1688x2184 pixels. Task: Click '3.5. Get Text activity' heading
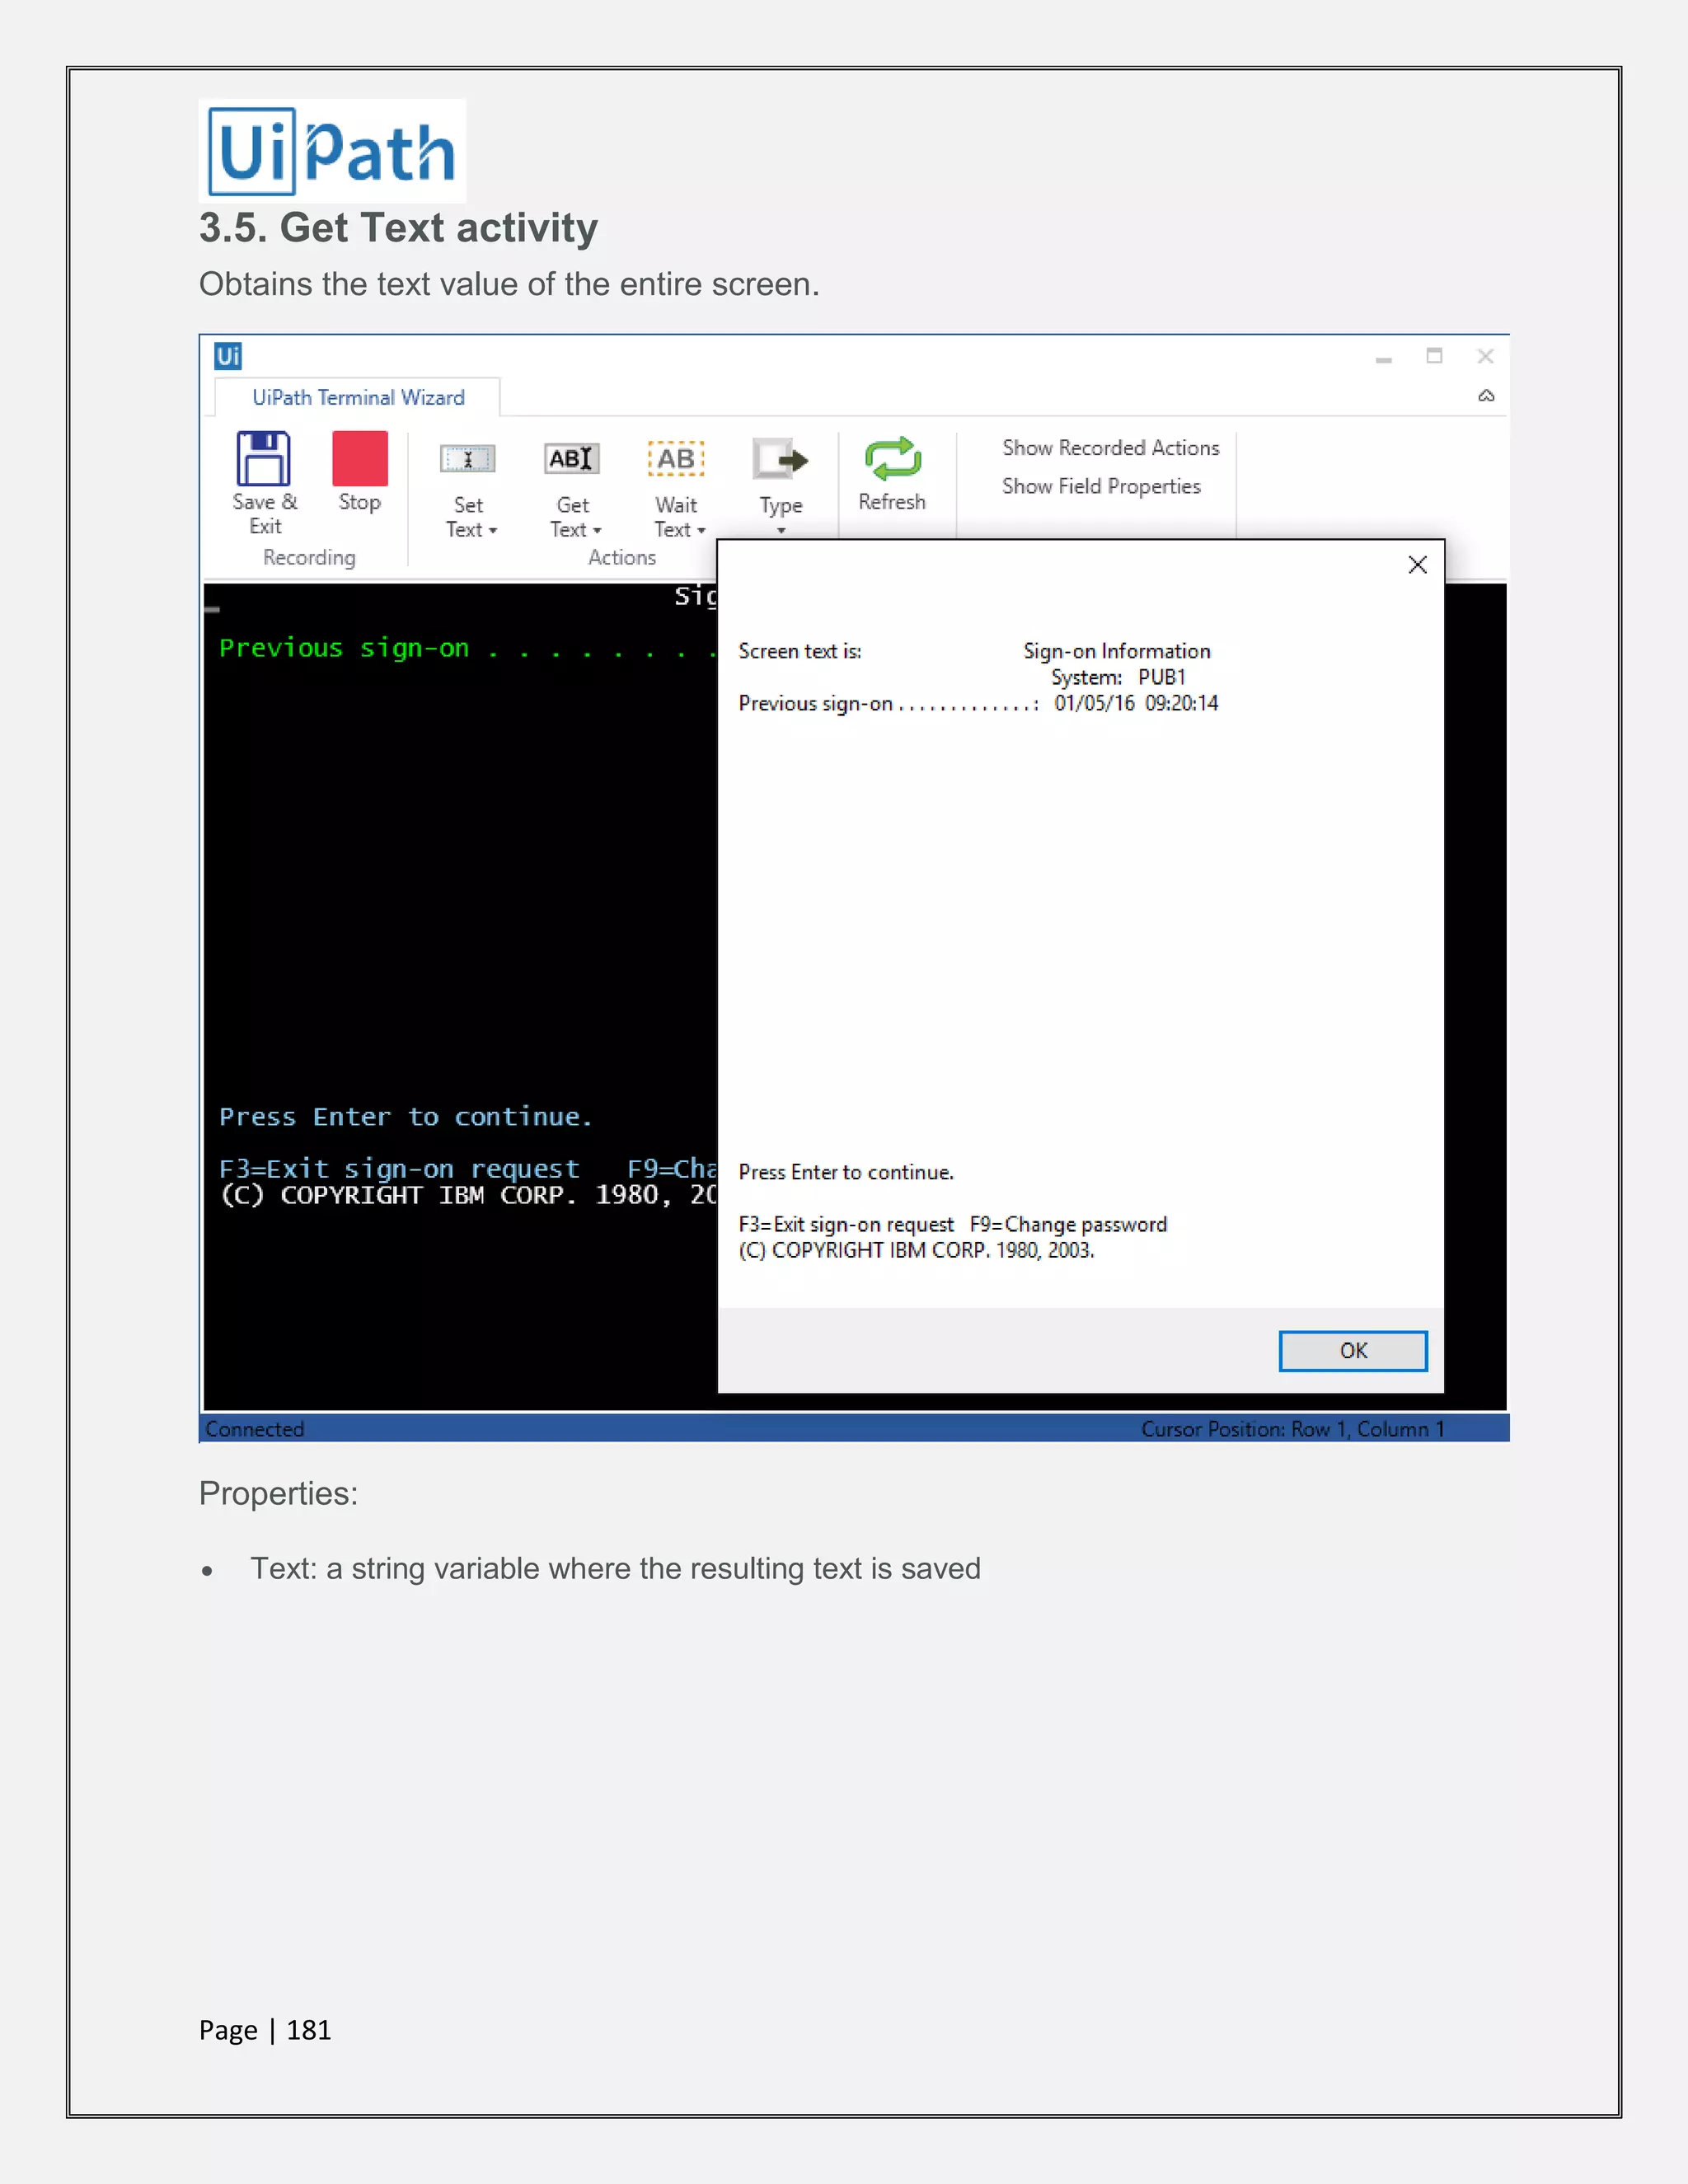pos(398,228)
